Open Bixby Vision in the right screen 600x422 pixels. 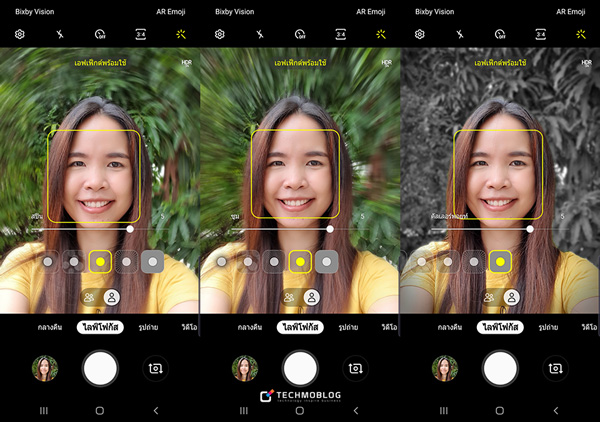(x=436, y=11)
